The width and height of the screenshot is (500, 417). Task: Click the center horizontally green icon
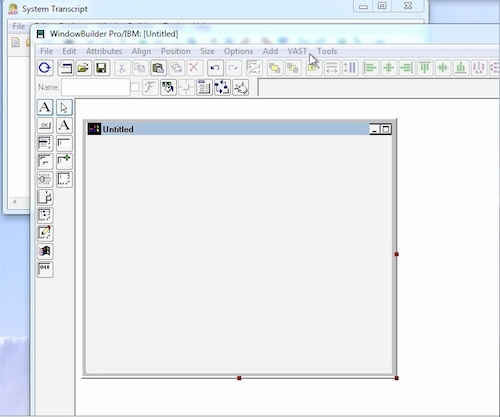388,68
